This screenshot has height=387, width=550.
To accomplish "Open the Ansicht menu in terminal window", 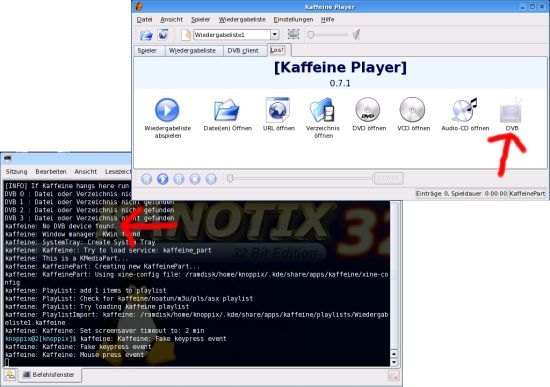I will pos(86,172).
